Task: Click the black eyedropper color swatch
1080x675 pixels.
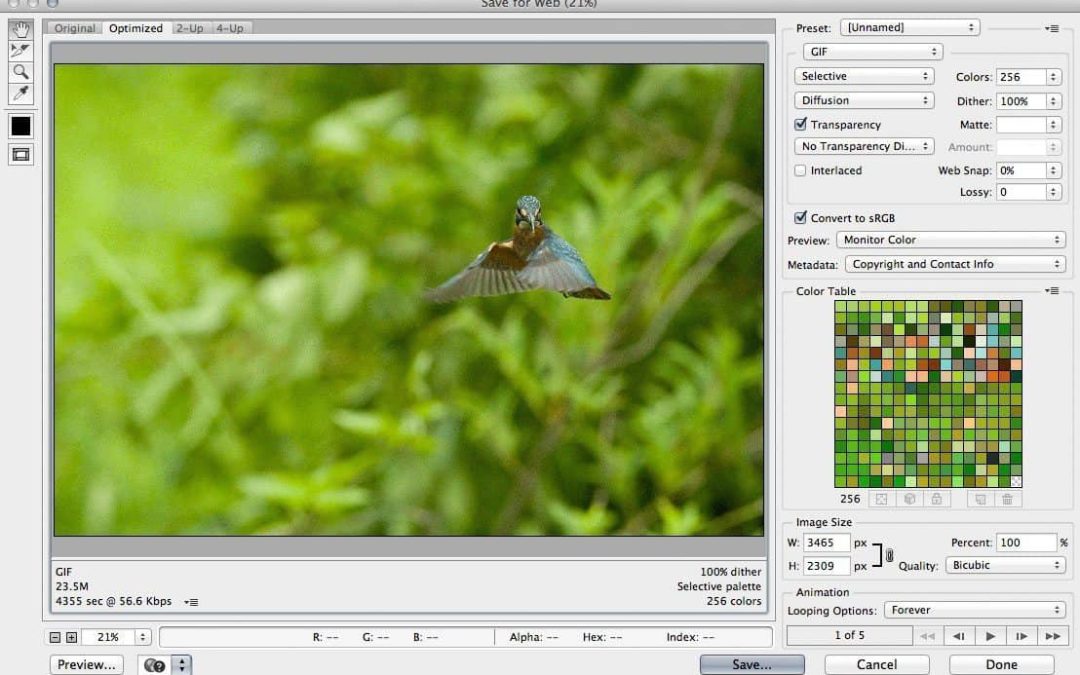Action: coord(21,125)
